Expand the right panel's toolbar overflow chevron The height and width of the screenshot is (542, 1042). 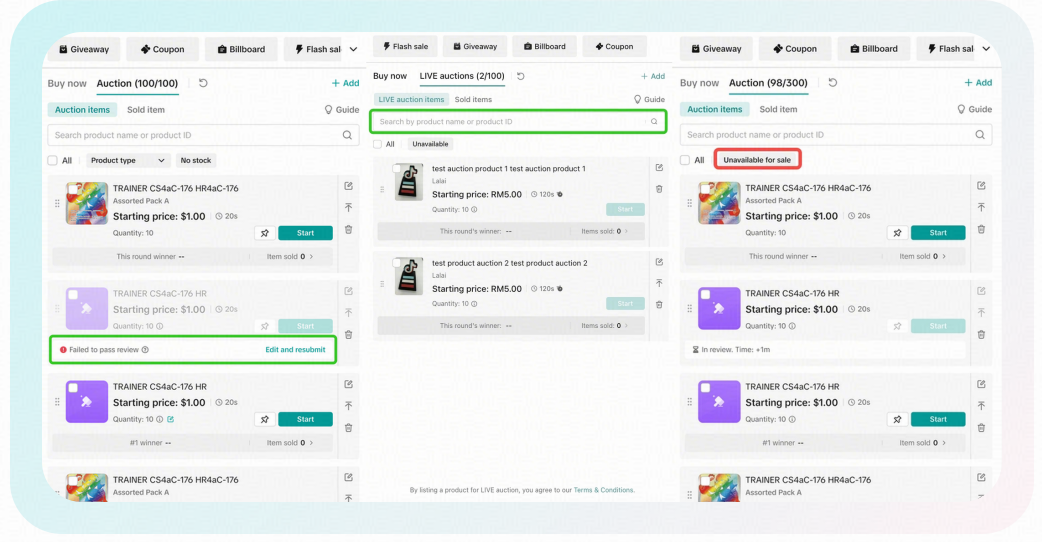click(986, 48)
